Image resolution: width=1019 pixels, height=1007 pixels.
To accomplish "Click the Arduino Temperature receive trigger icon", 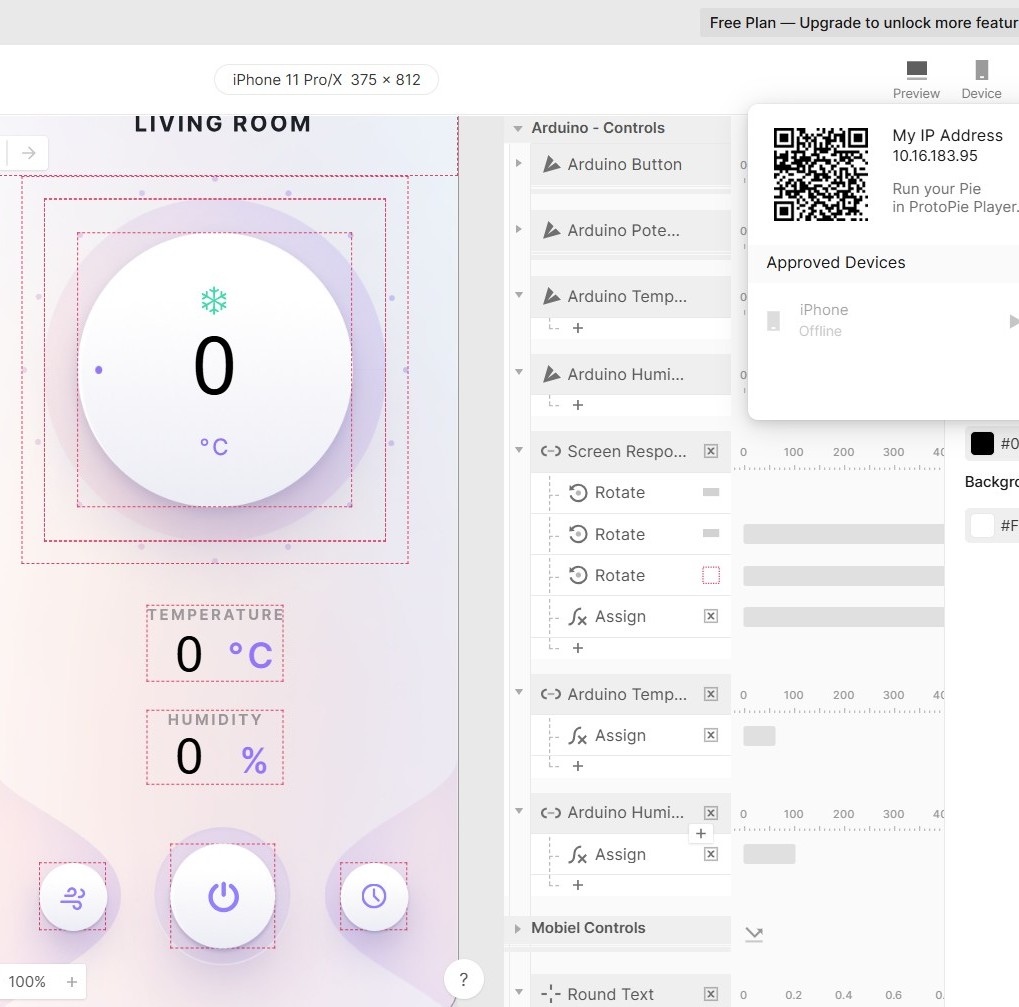I will pyautogui.click(x=549, y=694).
